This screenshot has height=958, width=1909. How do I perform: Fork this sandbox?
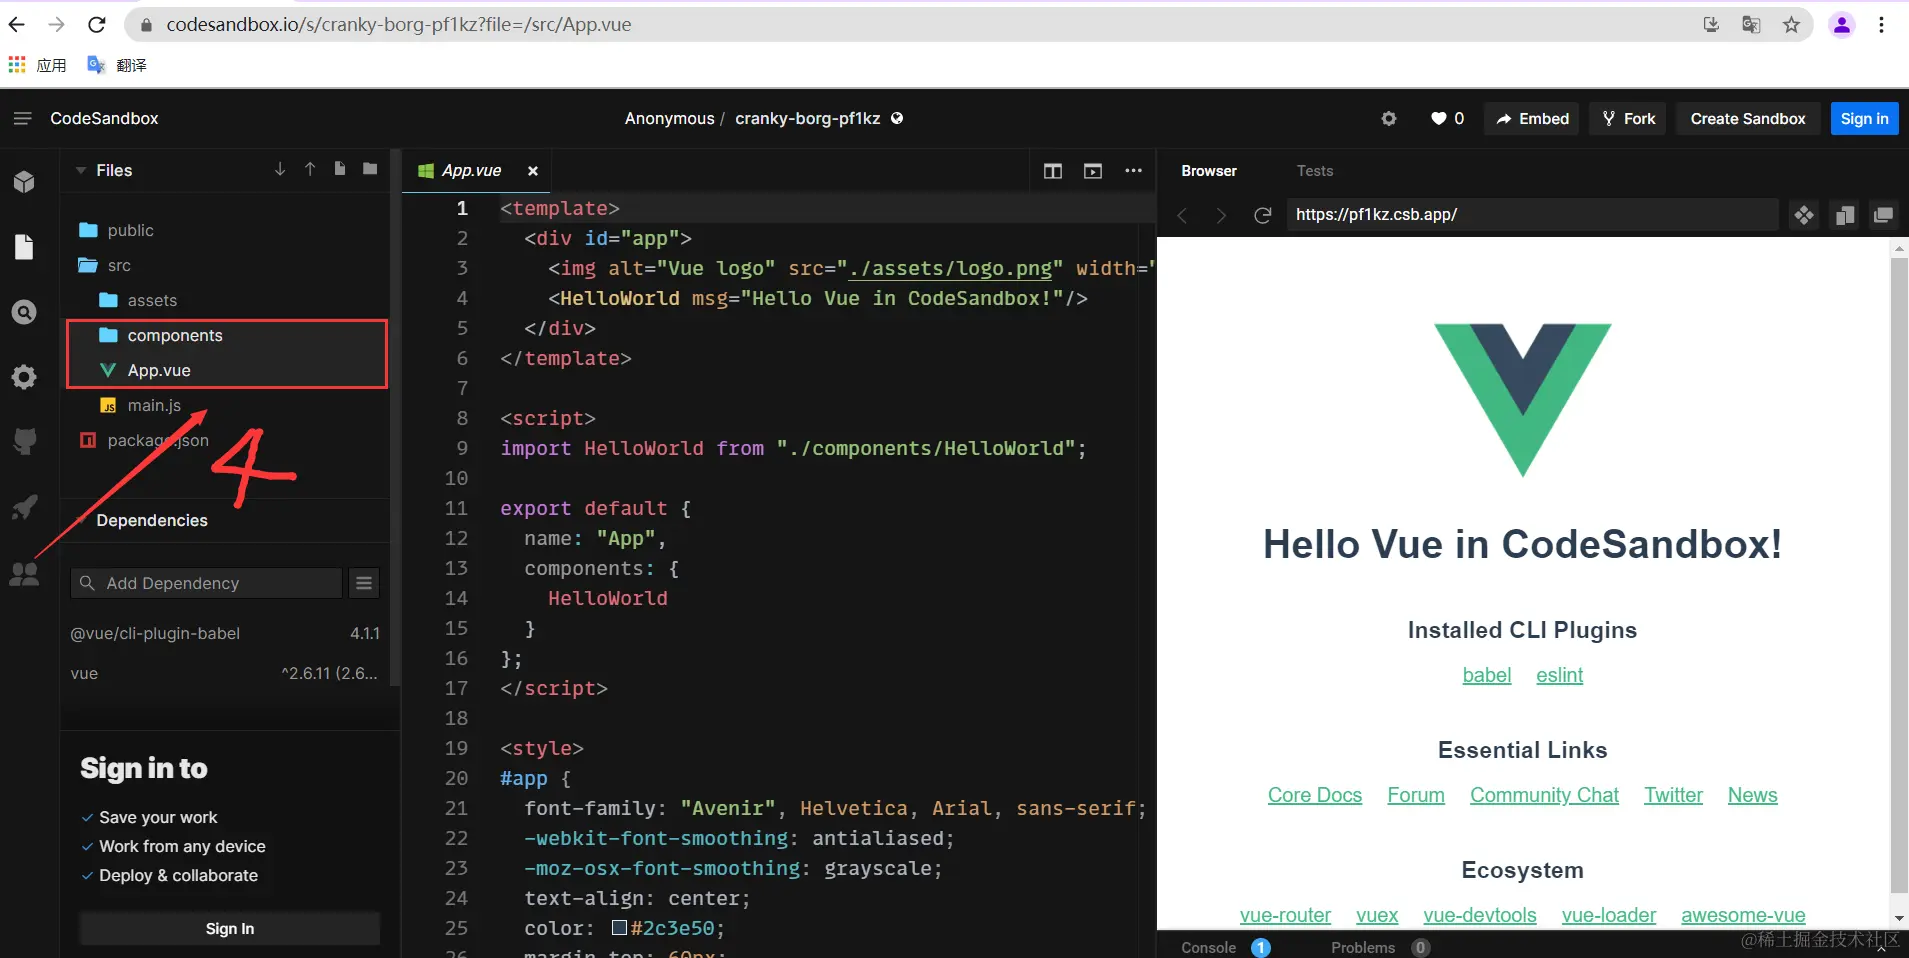coord(1628,119)
